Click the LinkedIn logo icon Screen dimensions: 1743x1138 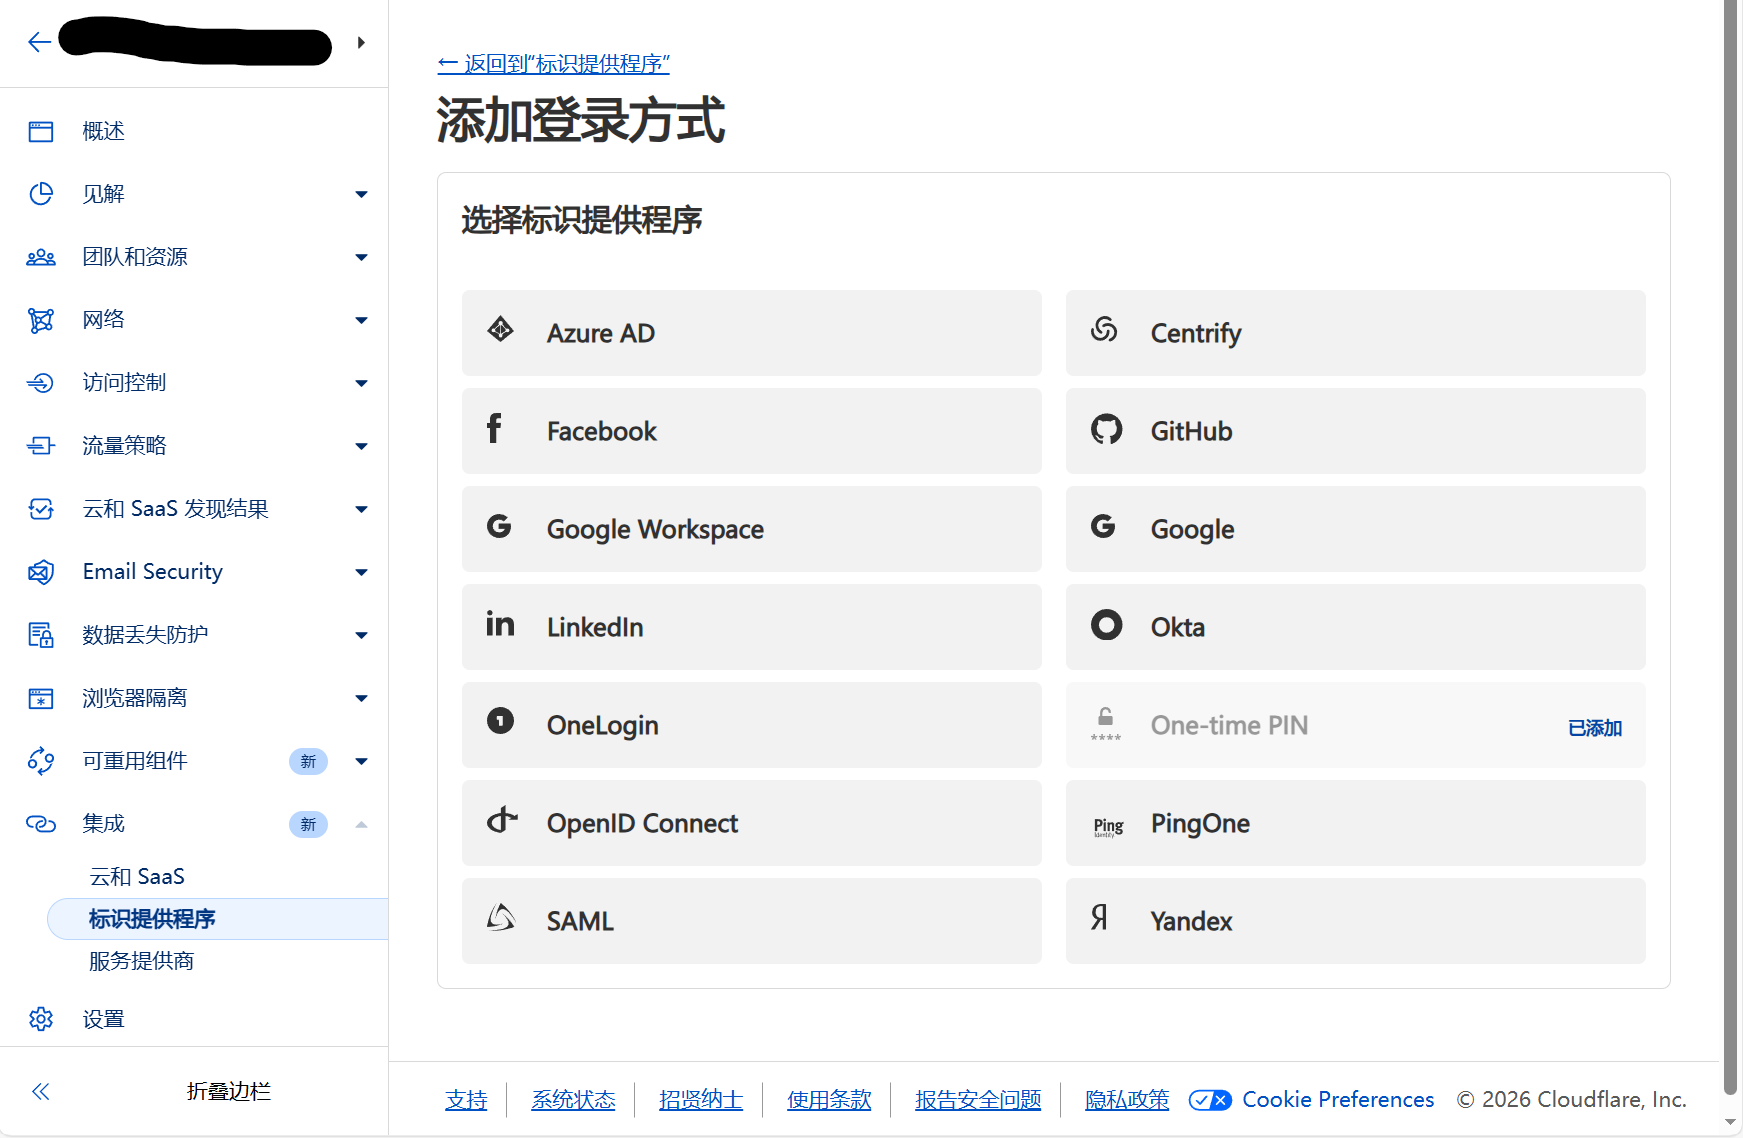tap(500, 625)
